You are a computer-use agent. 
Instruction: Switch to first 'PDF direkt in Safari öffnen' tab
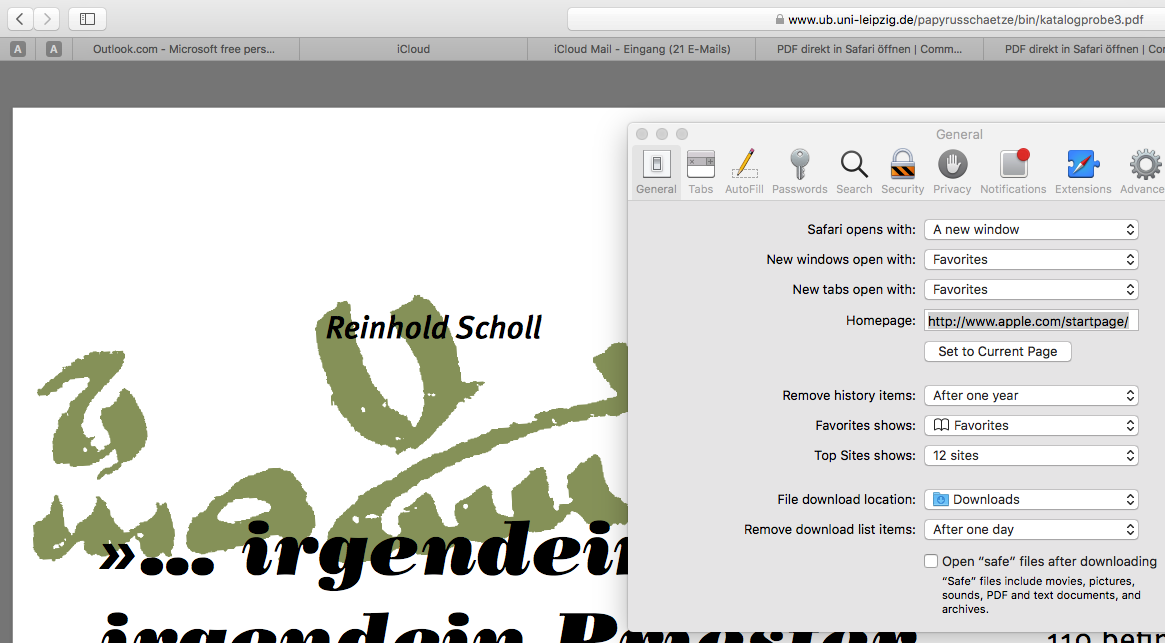pyautogui.click(x=869, y=49)
